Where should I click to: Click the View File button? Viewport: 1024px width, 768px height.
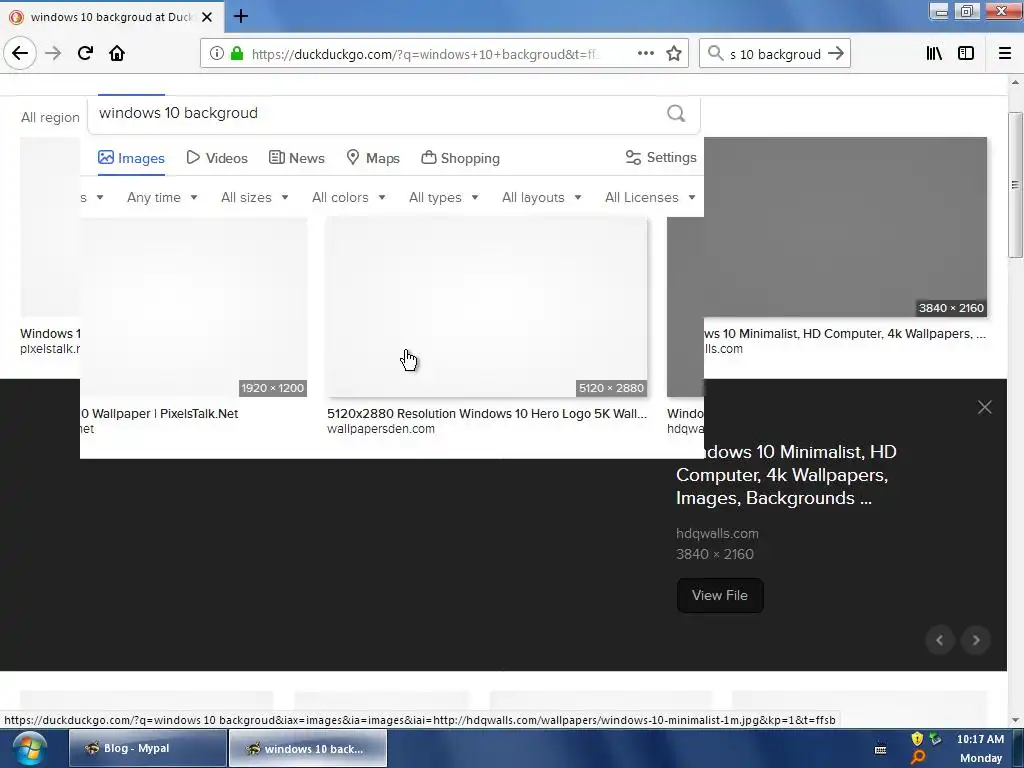point(720,596)
